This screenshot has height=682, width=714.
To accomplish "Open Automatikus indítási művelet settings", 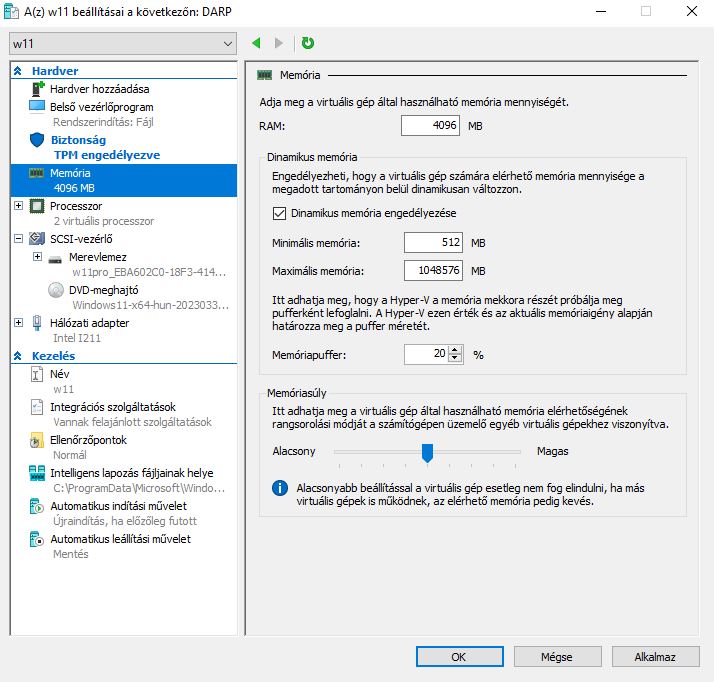I will click(x=120, y=506).
